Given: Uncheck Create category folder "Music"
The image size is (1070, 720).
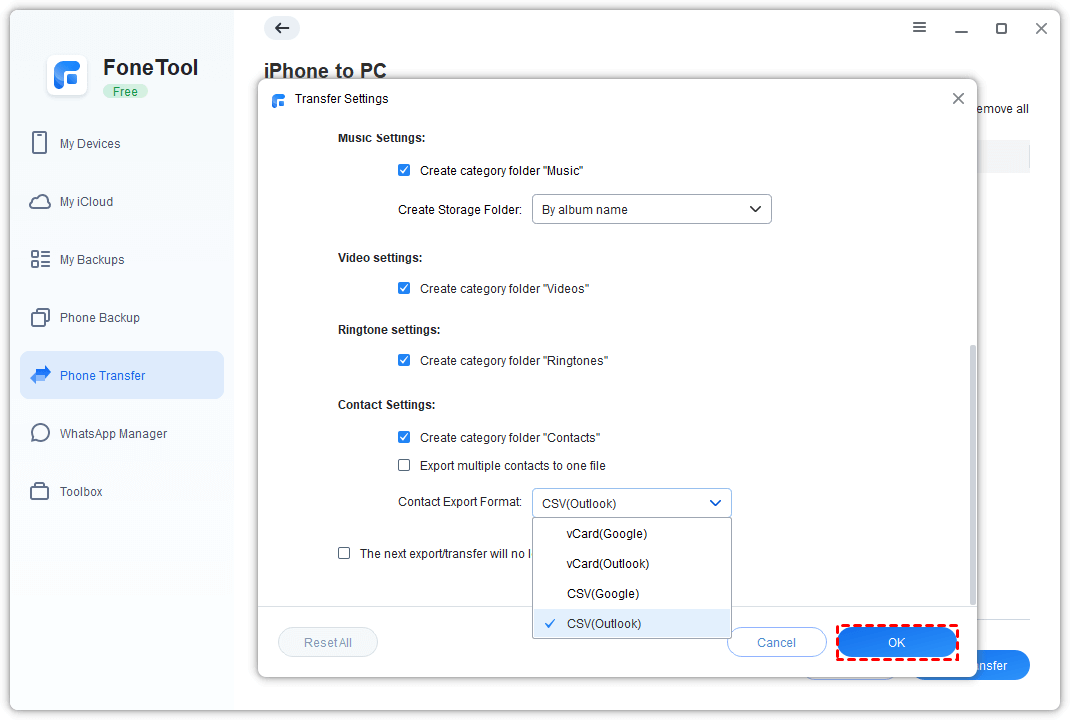Looking at the screenshot, I should click(x=404, y=171).
